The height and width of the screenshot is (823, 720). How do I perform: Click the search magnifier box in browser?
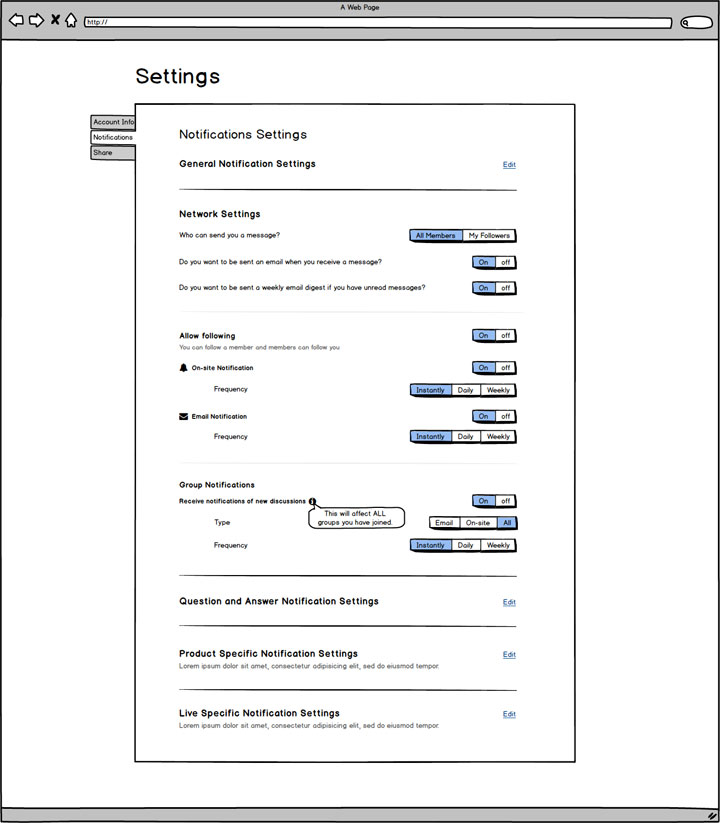pyautogui.click(x=696, y=23)
